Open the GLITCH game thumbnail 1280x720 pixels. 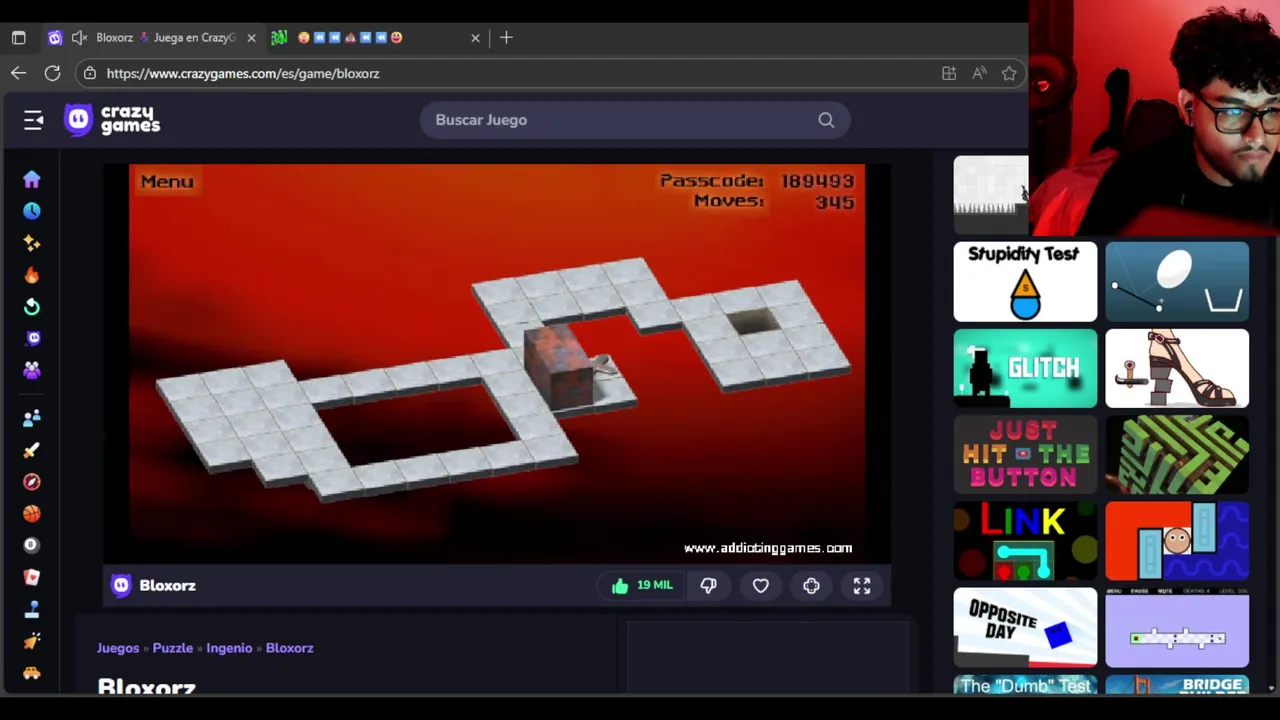coord(1025,368)
